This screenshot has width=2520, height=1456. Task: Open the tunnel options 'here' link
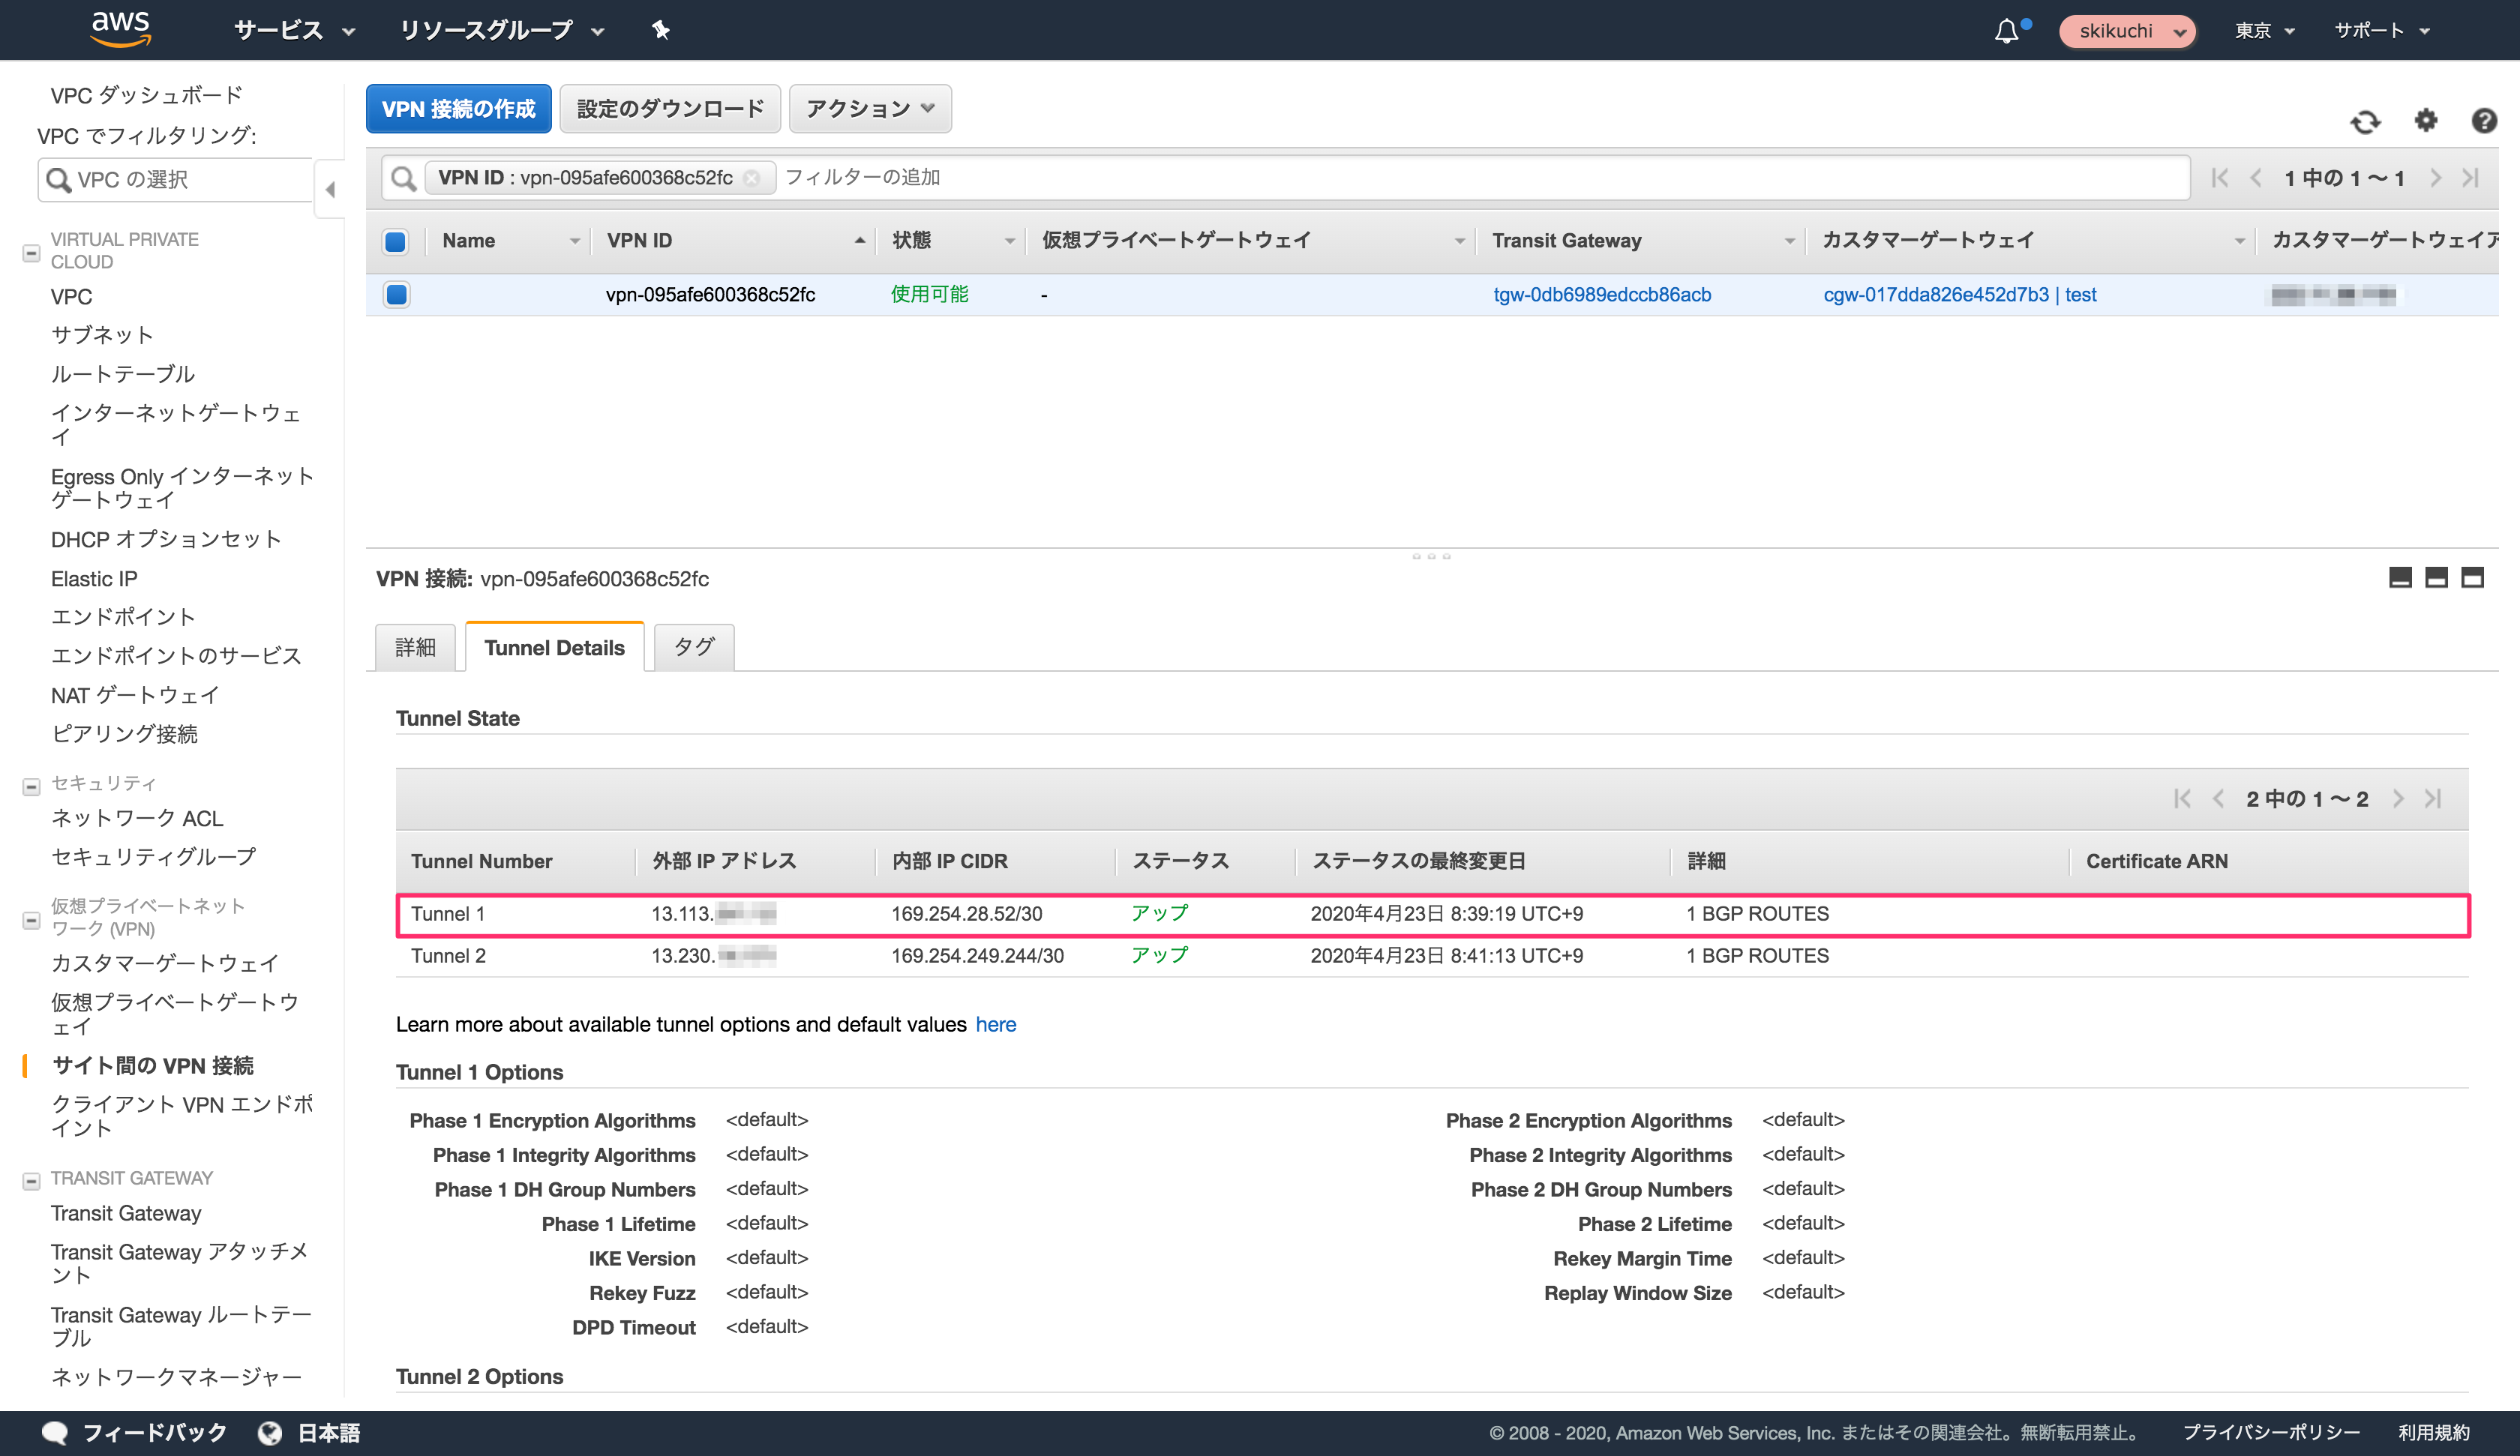point(995,1024)
